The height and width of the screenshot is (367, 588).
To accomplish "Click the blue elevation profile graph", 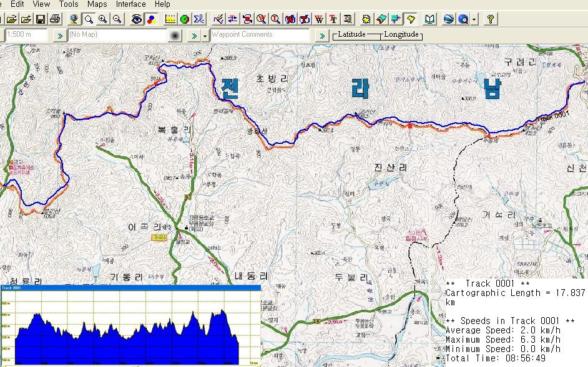I will click(x=127, y=338).
